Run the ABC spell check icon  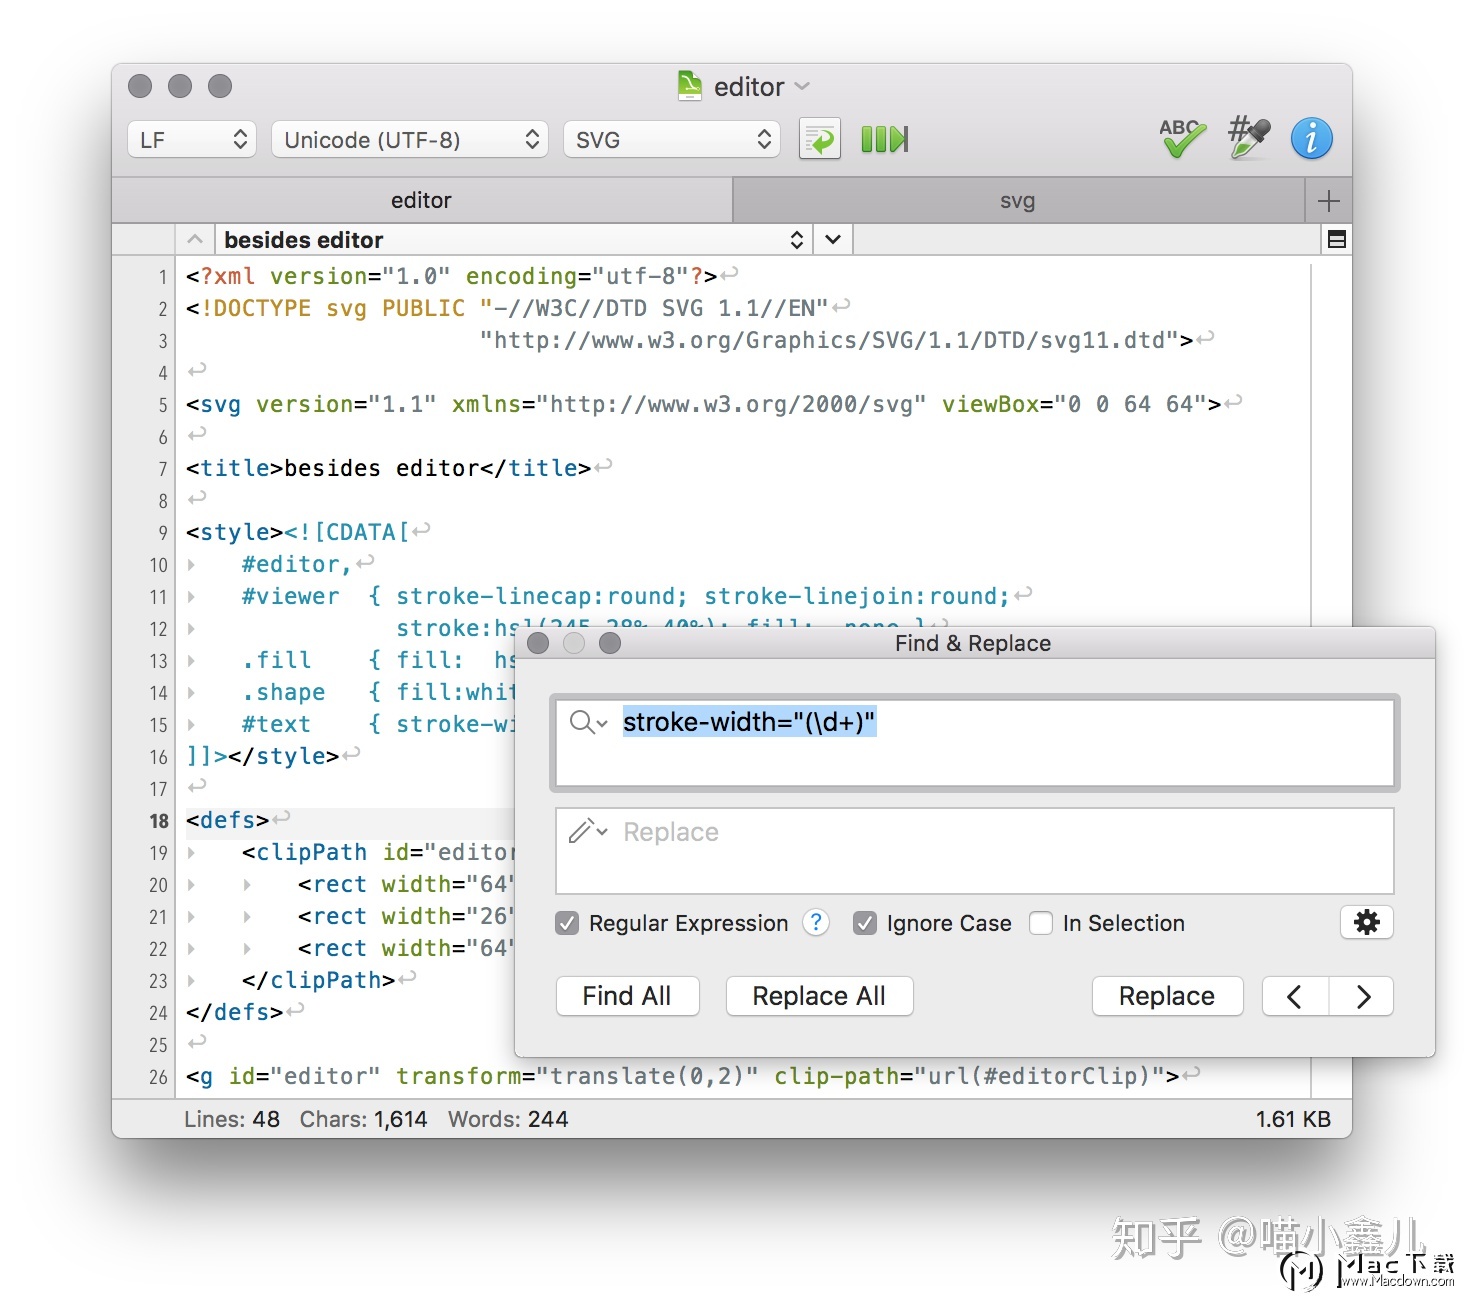click(x=1180, y=139)
